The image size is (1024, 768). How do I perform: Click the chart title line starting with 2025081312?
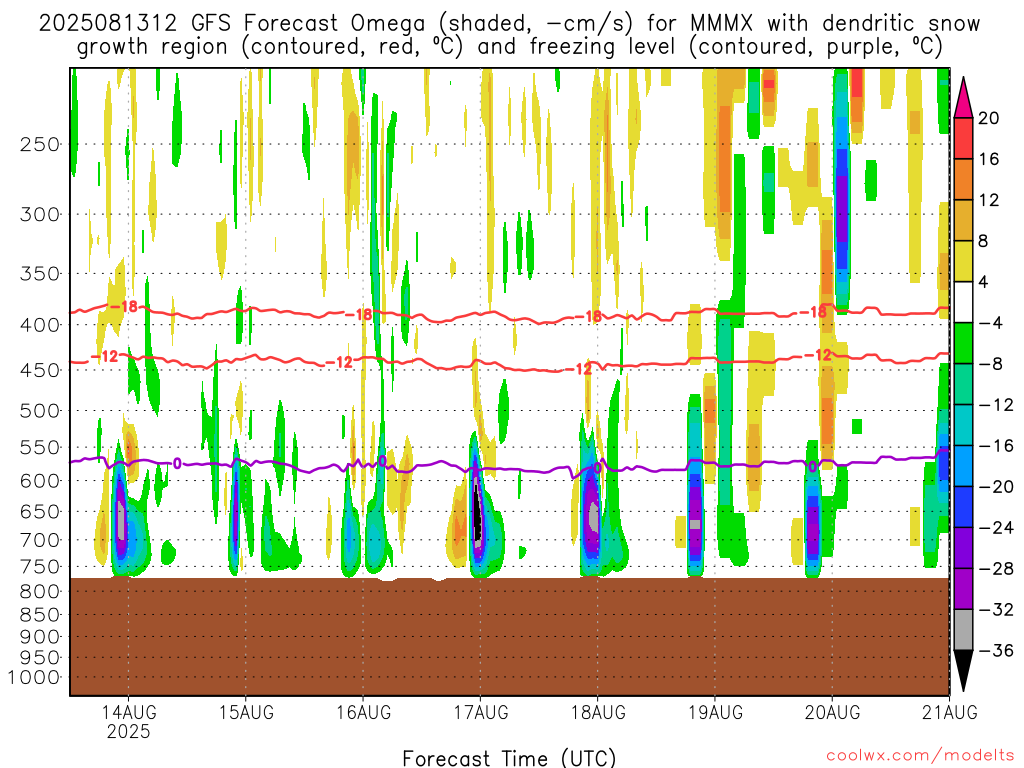[509, 23]
